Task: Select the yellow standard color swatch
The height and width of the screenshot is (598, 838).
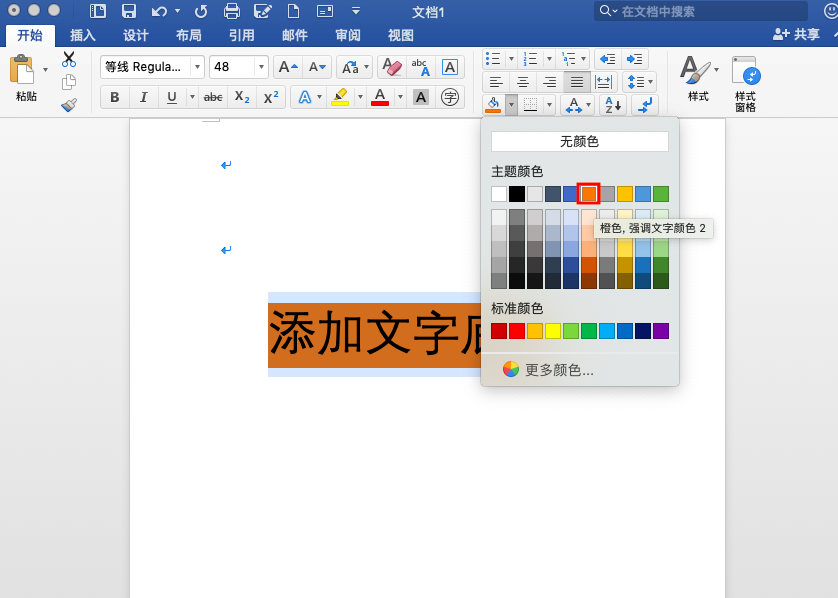Action: tap(553, 331)
